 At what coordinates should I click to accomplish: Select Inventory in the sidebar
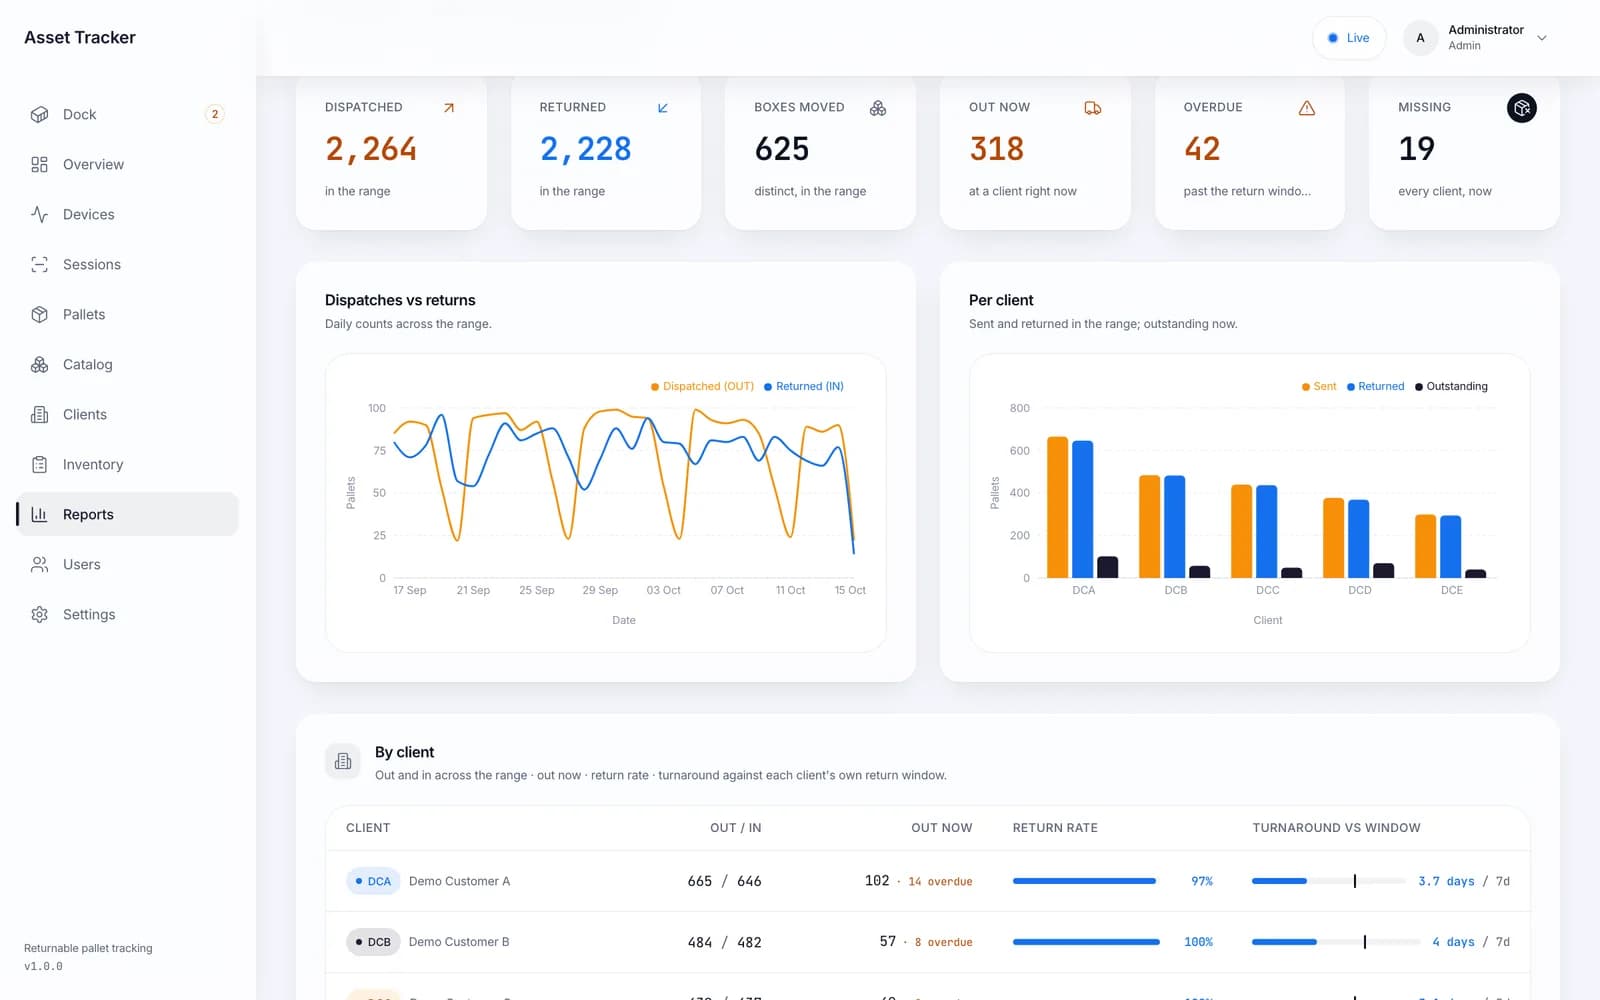(127, 464)
